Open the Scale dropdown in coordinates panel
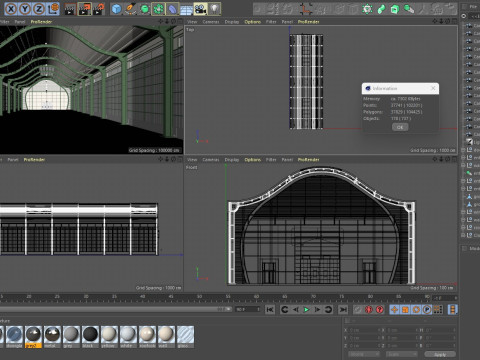This screenshot has height=360, width=480. [x=401, y=354]
